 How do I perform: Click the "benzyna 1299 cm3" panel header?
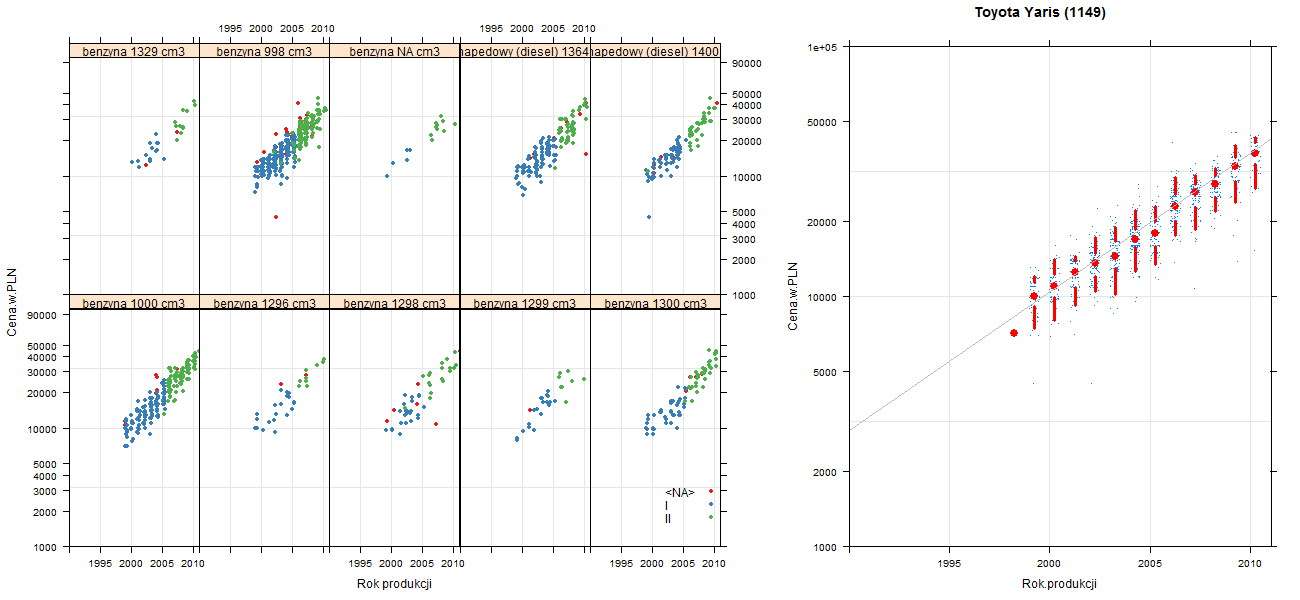pyautogui.click(x=524, y=302)
